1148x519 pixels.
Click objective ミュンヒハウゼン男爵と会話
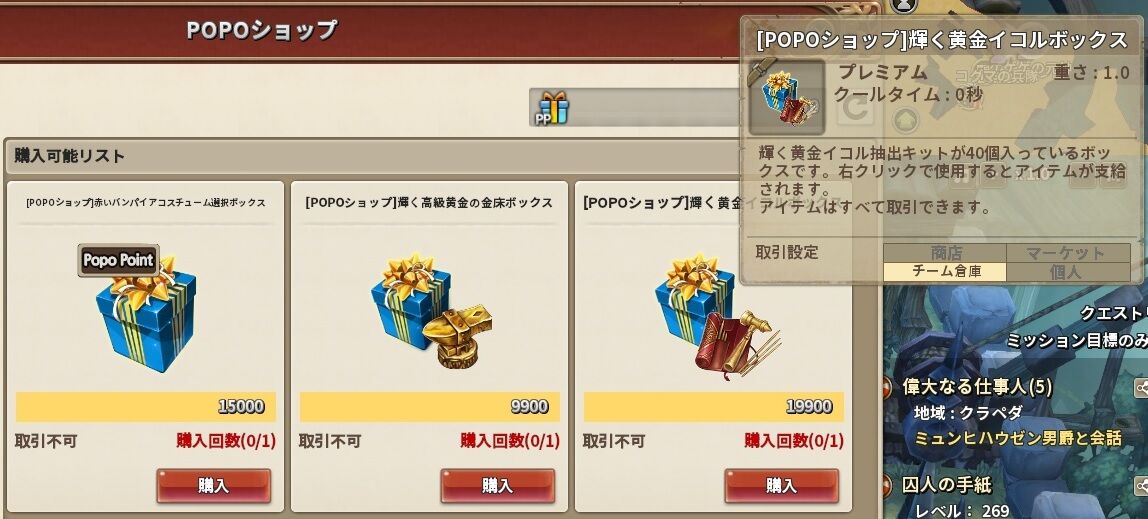click(x=1018, y=438)
